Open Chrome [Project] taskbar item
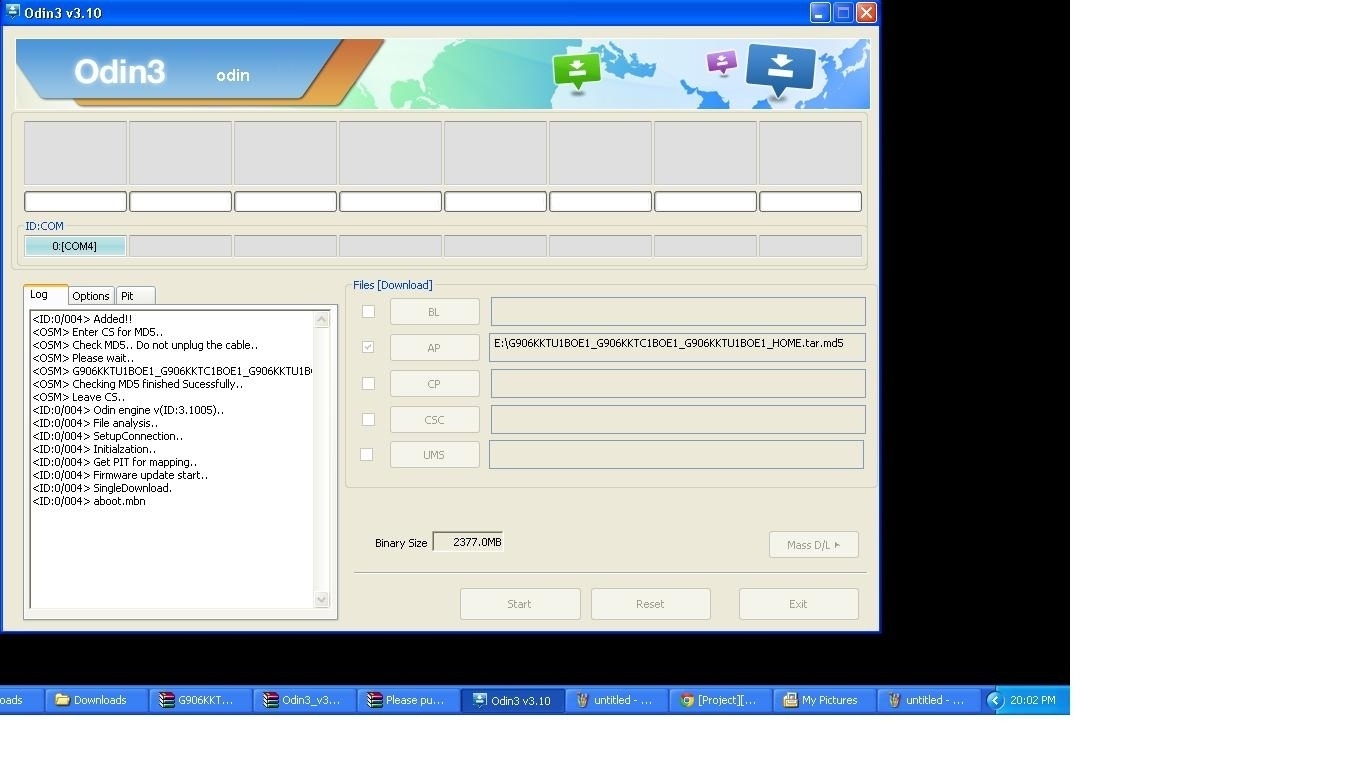1366x768 pixels. click(x=721, y=700)
